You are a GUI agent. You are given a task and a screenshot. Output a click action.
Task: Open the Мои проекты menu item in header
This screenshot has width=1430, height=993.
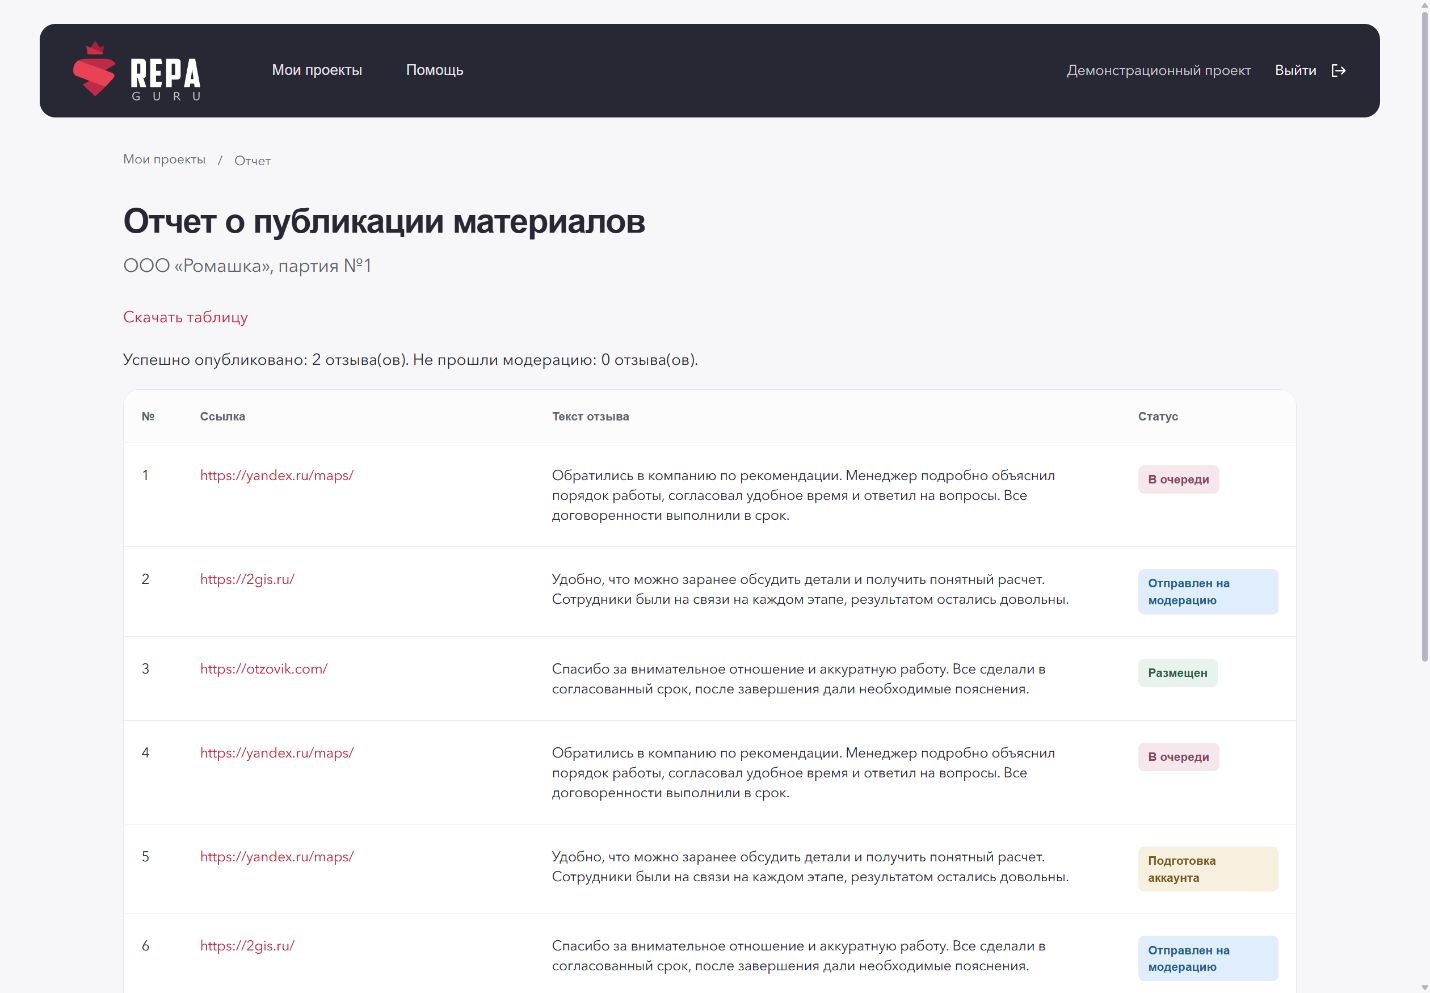tap(317, 70)
